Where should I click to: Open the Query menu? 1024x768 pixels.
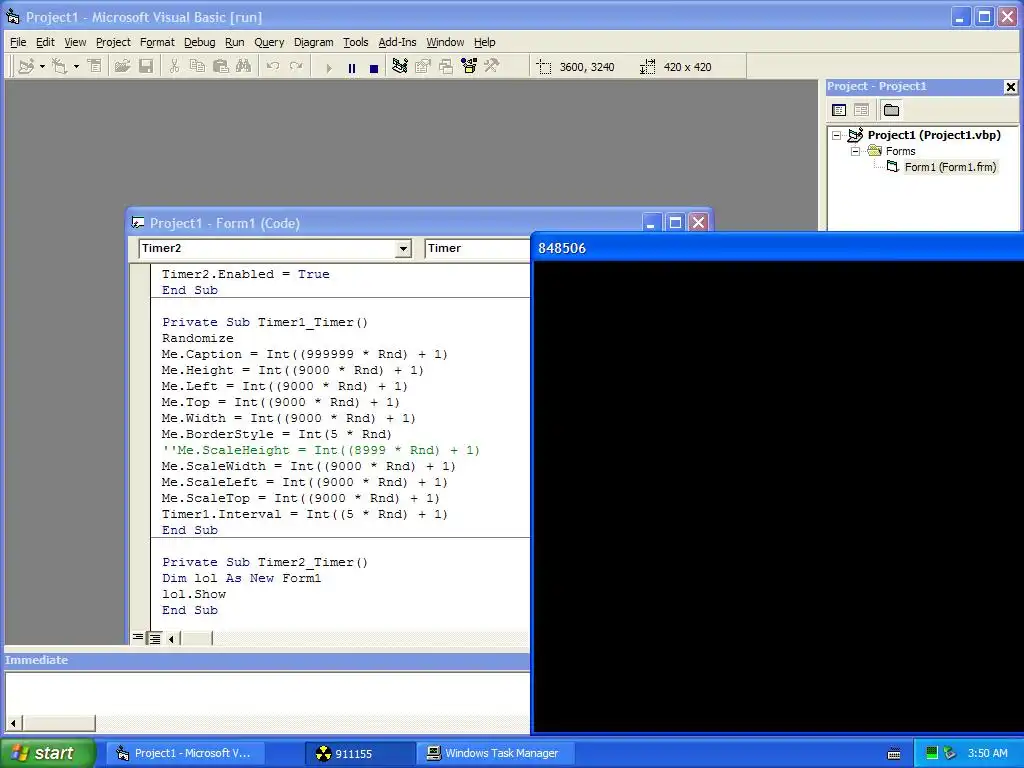tap(269, 42)
